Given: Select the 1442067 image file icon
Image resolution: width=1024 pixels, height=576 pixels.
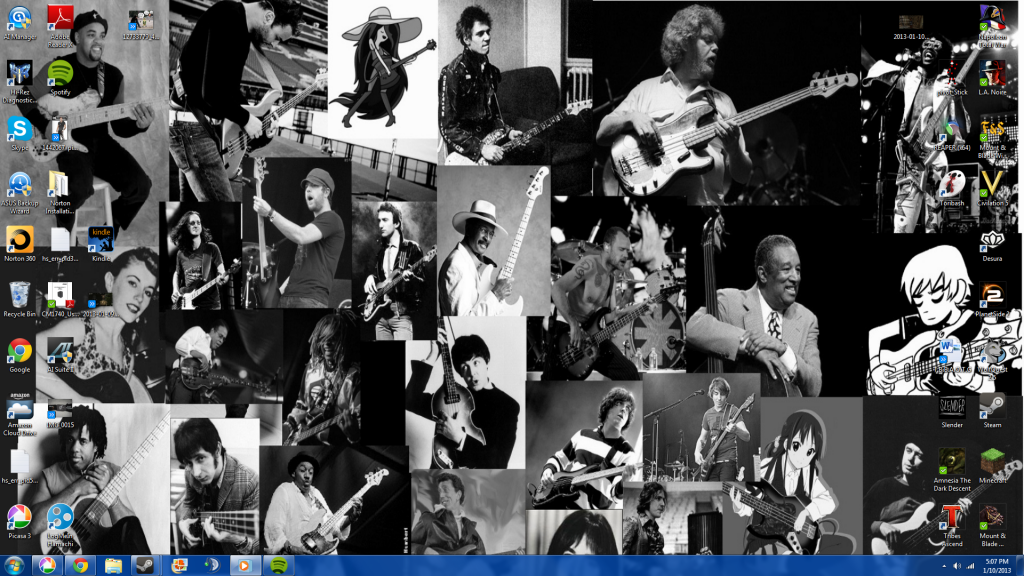Looking at the screenshot, I should (x=60, y=133).
